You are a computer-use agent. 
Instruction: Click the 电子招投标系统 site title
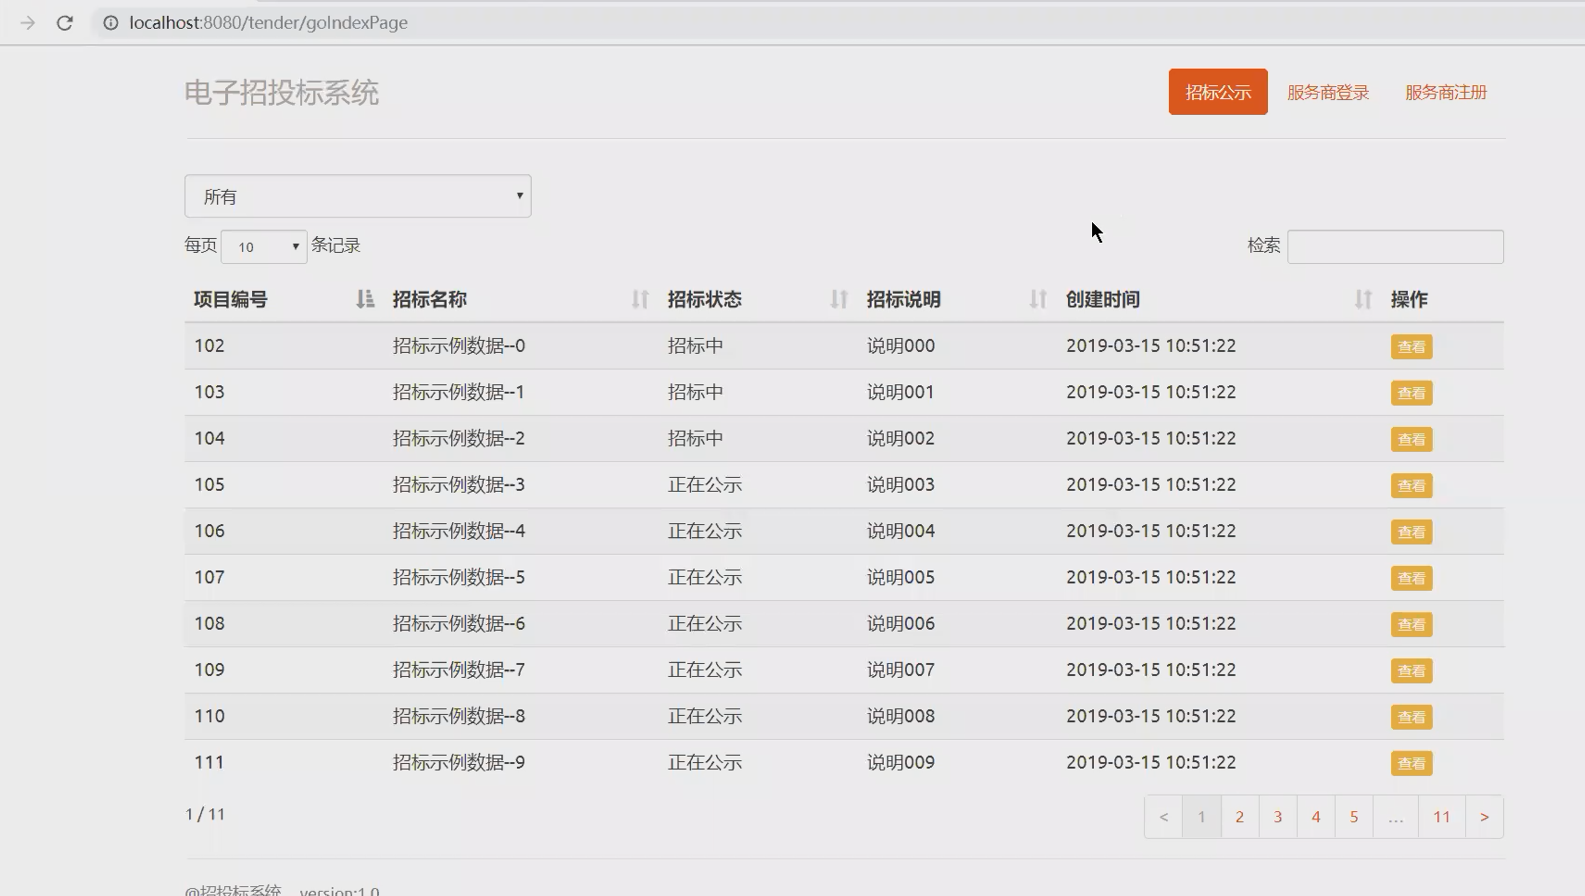tap(281, 93)
